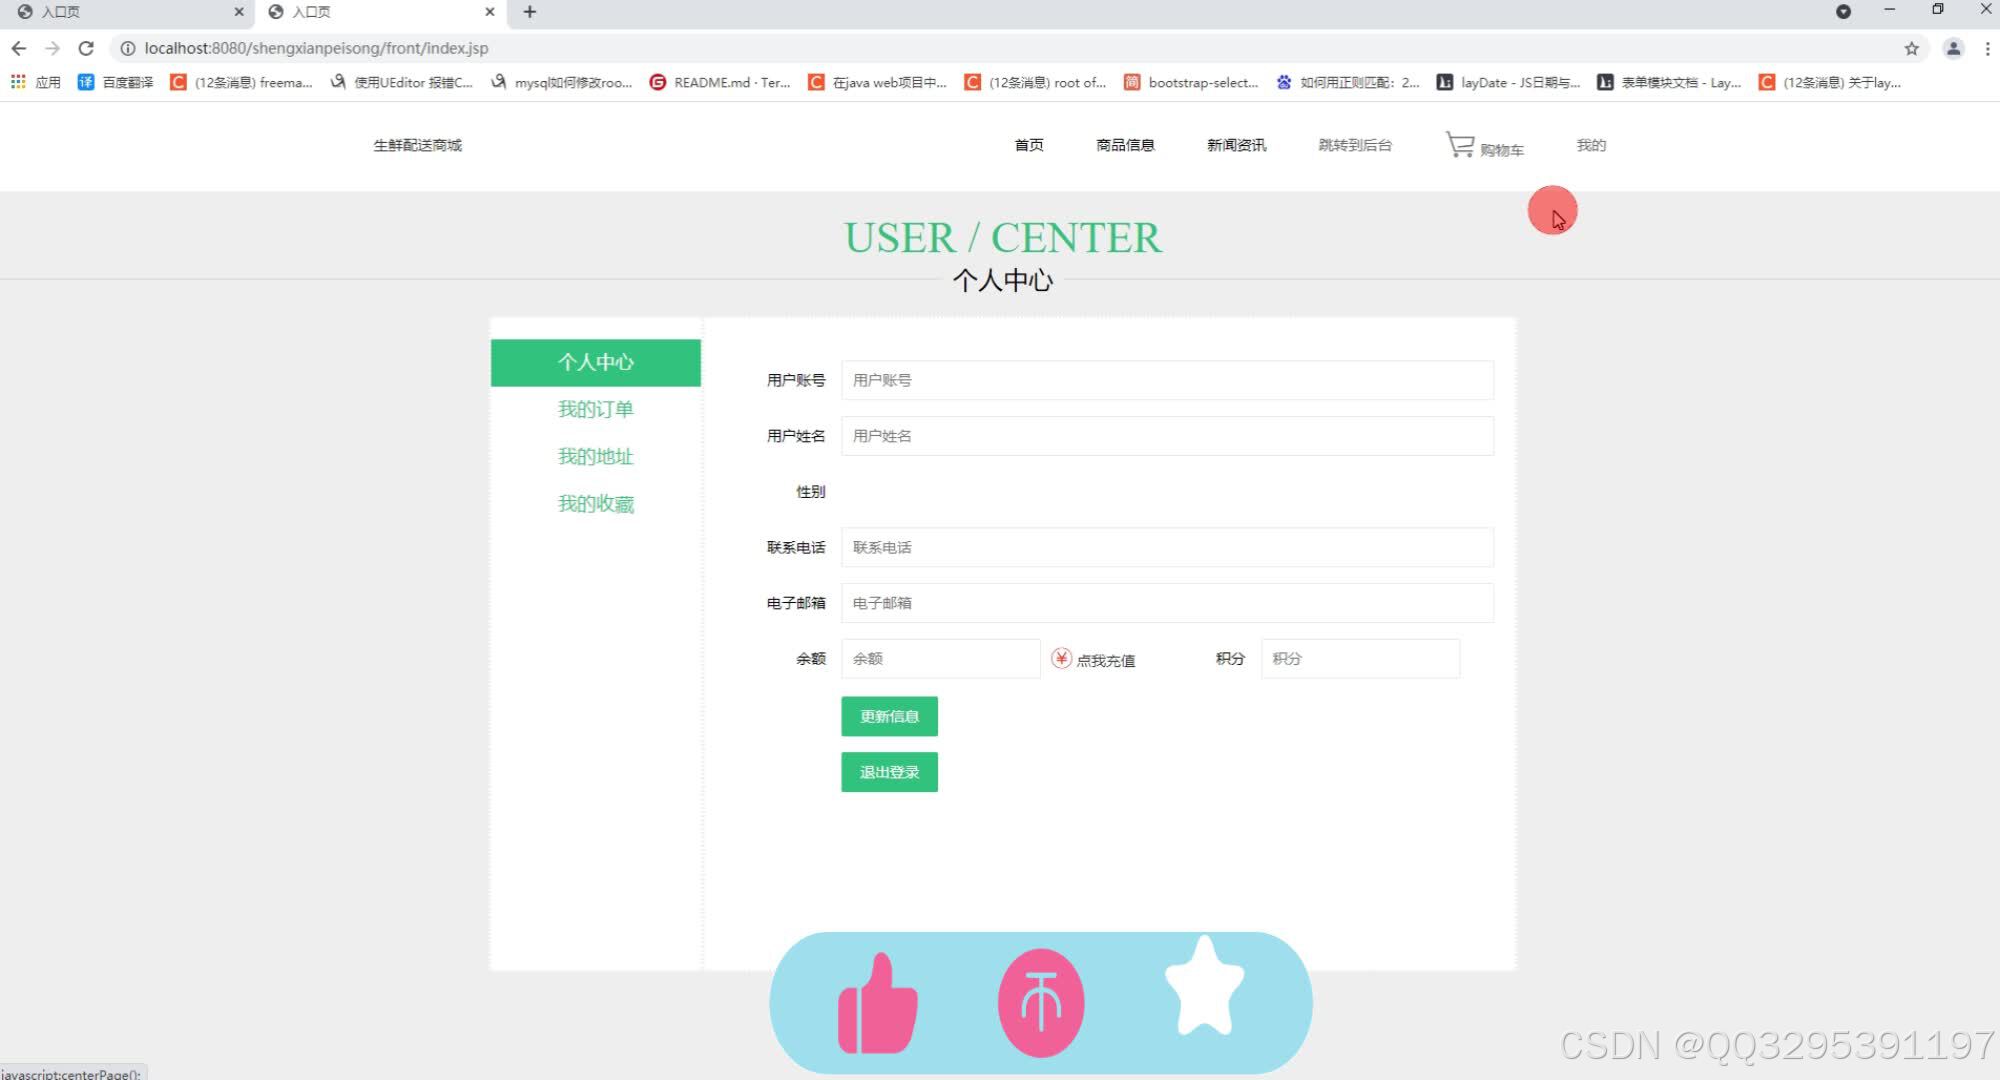Click 跳转到后台 backend redirect menu

pyautogui.click(x=1355, y=145)
